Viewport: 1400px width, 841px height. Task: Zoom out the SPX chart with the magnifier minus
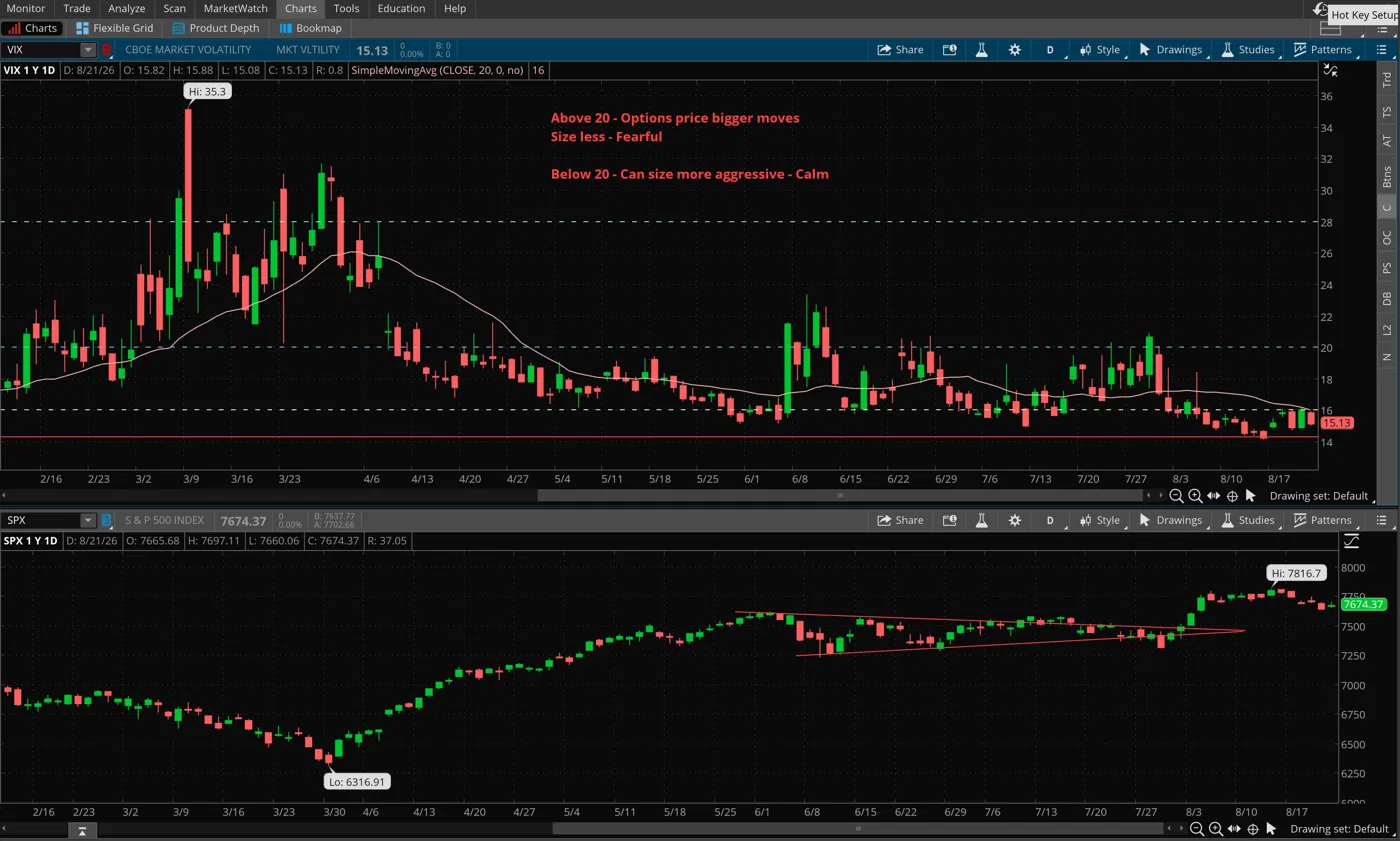pos(1197,829)
